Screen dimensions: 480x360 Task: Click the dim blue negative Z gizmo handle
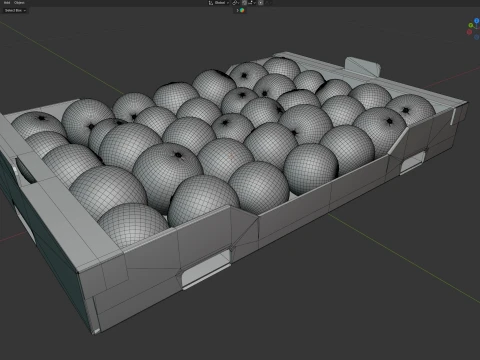click(477, 37)
